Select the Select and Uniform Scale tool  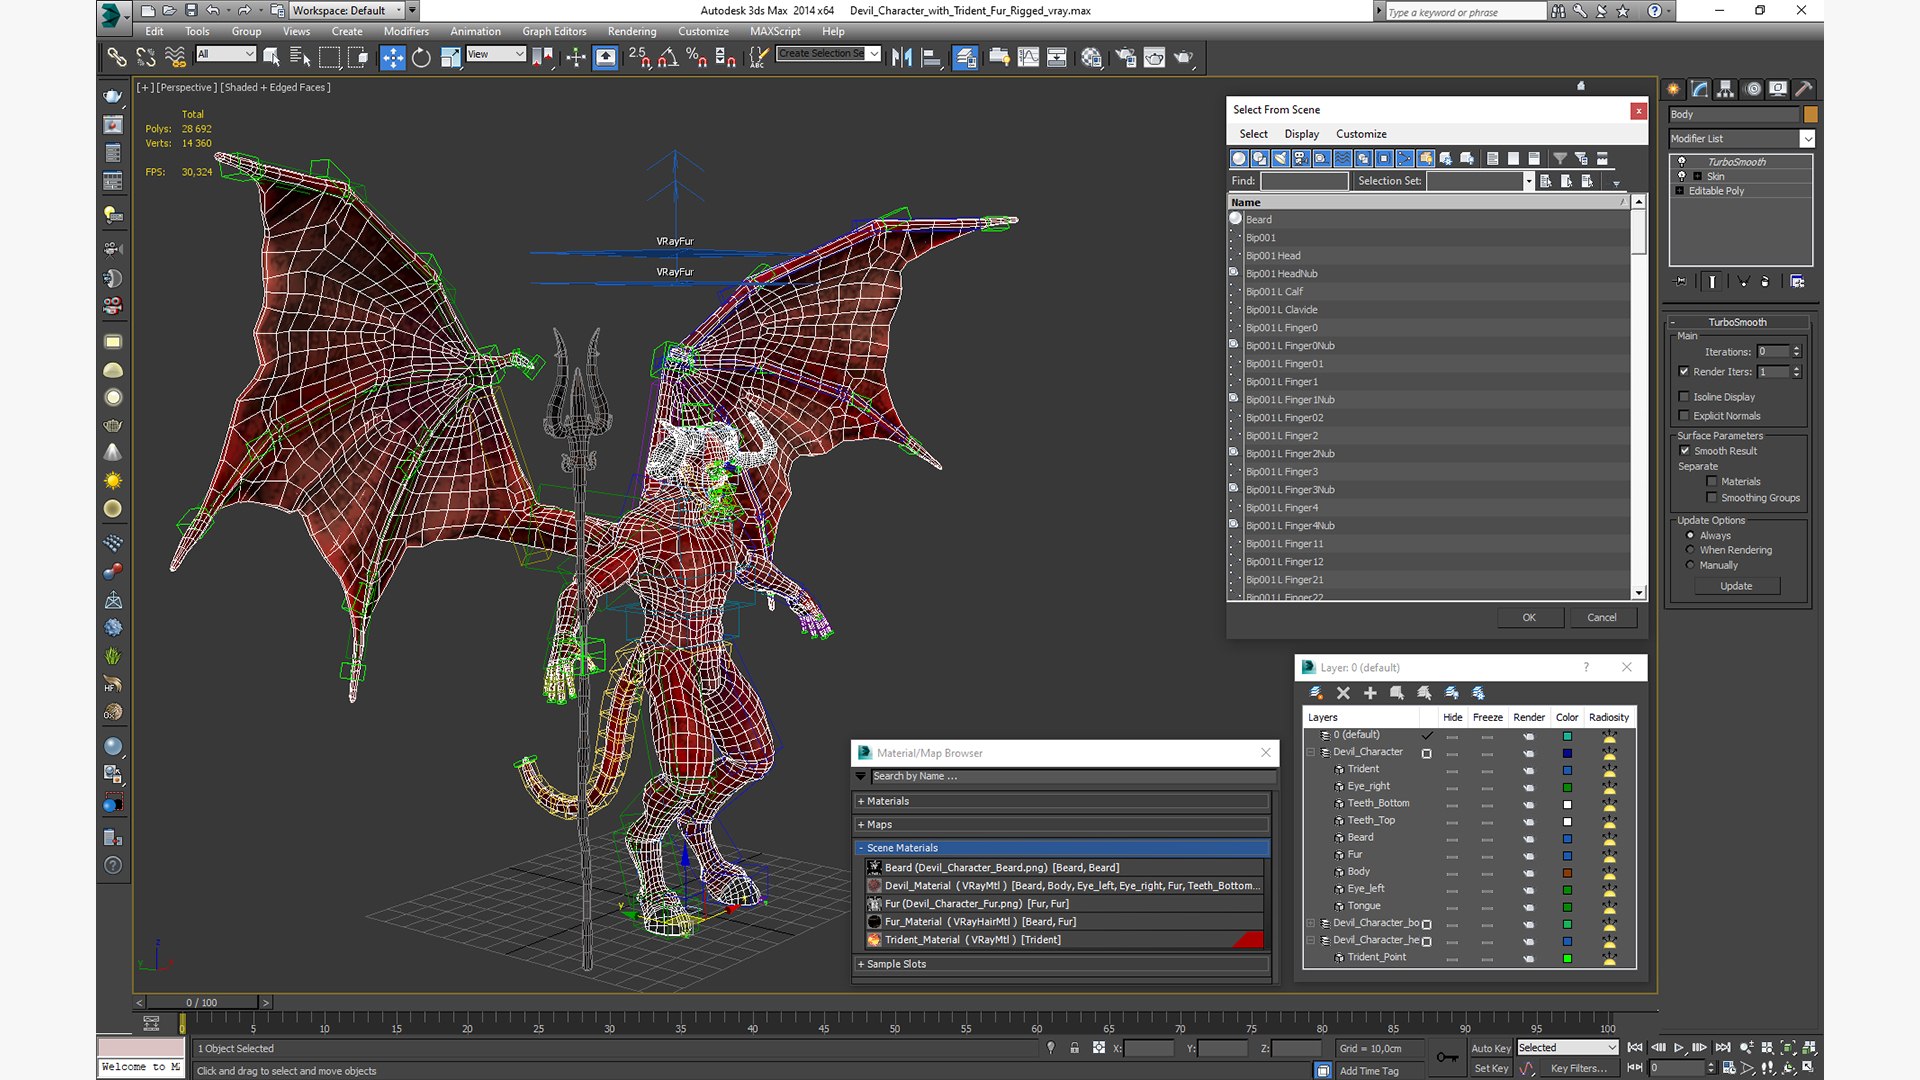pos(450,58)
